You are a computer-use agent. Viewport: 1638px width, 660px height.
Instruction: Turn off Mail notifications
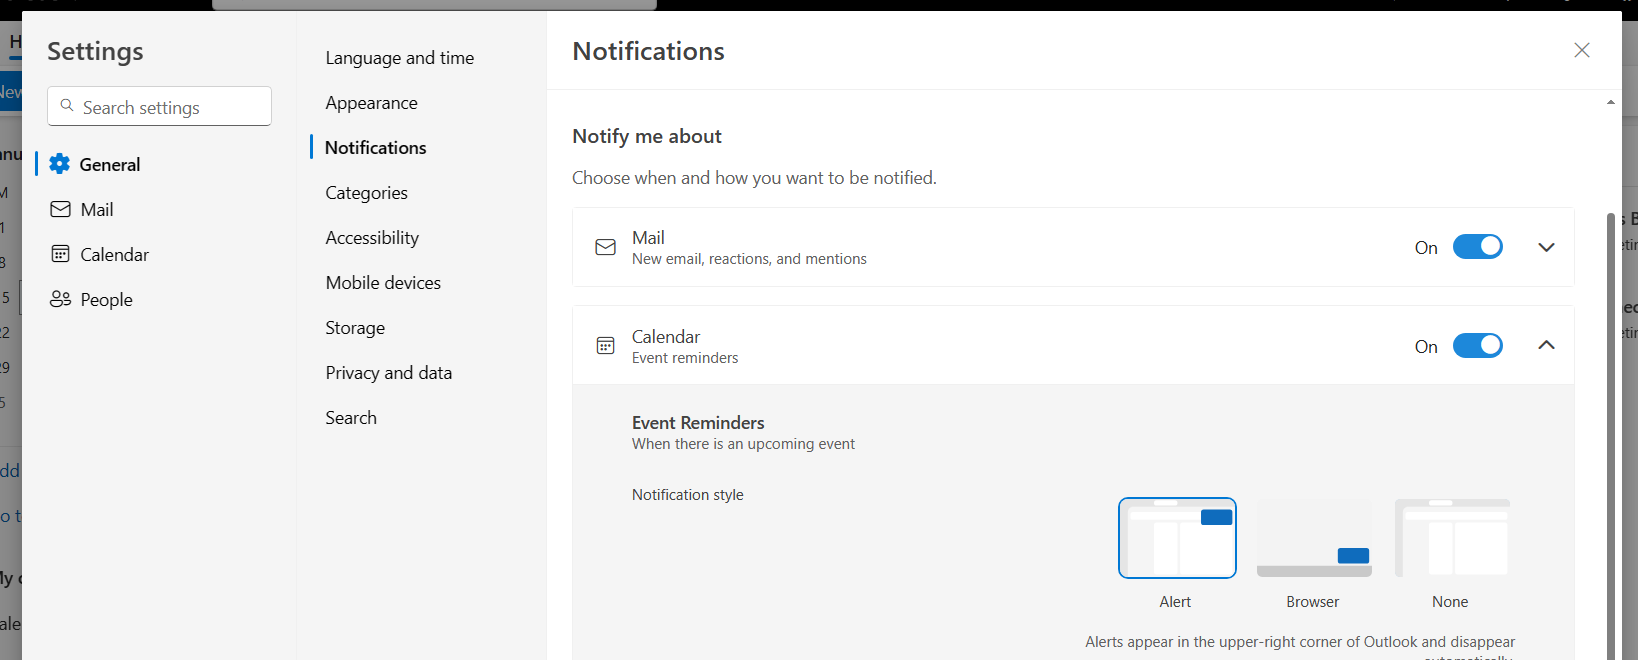pyautogui.click(x=1478, y=246)
